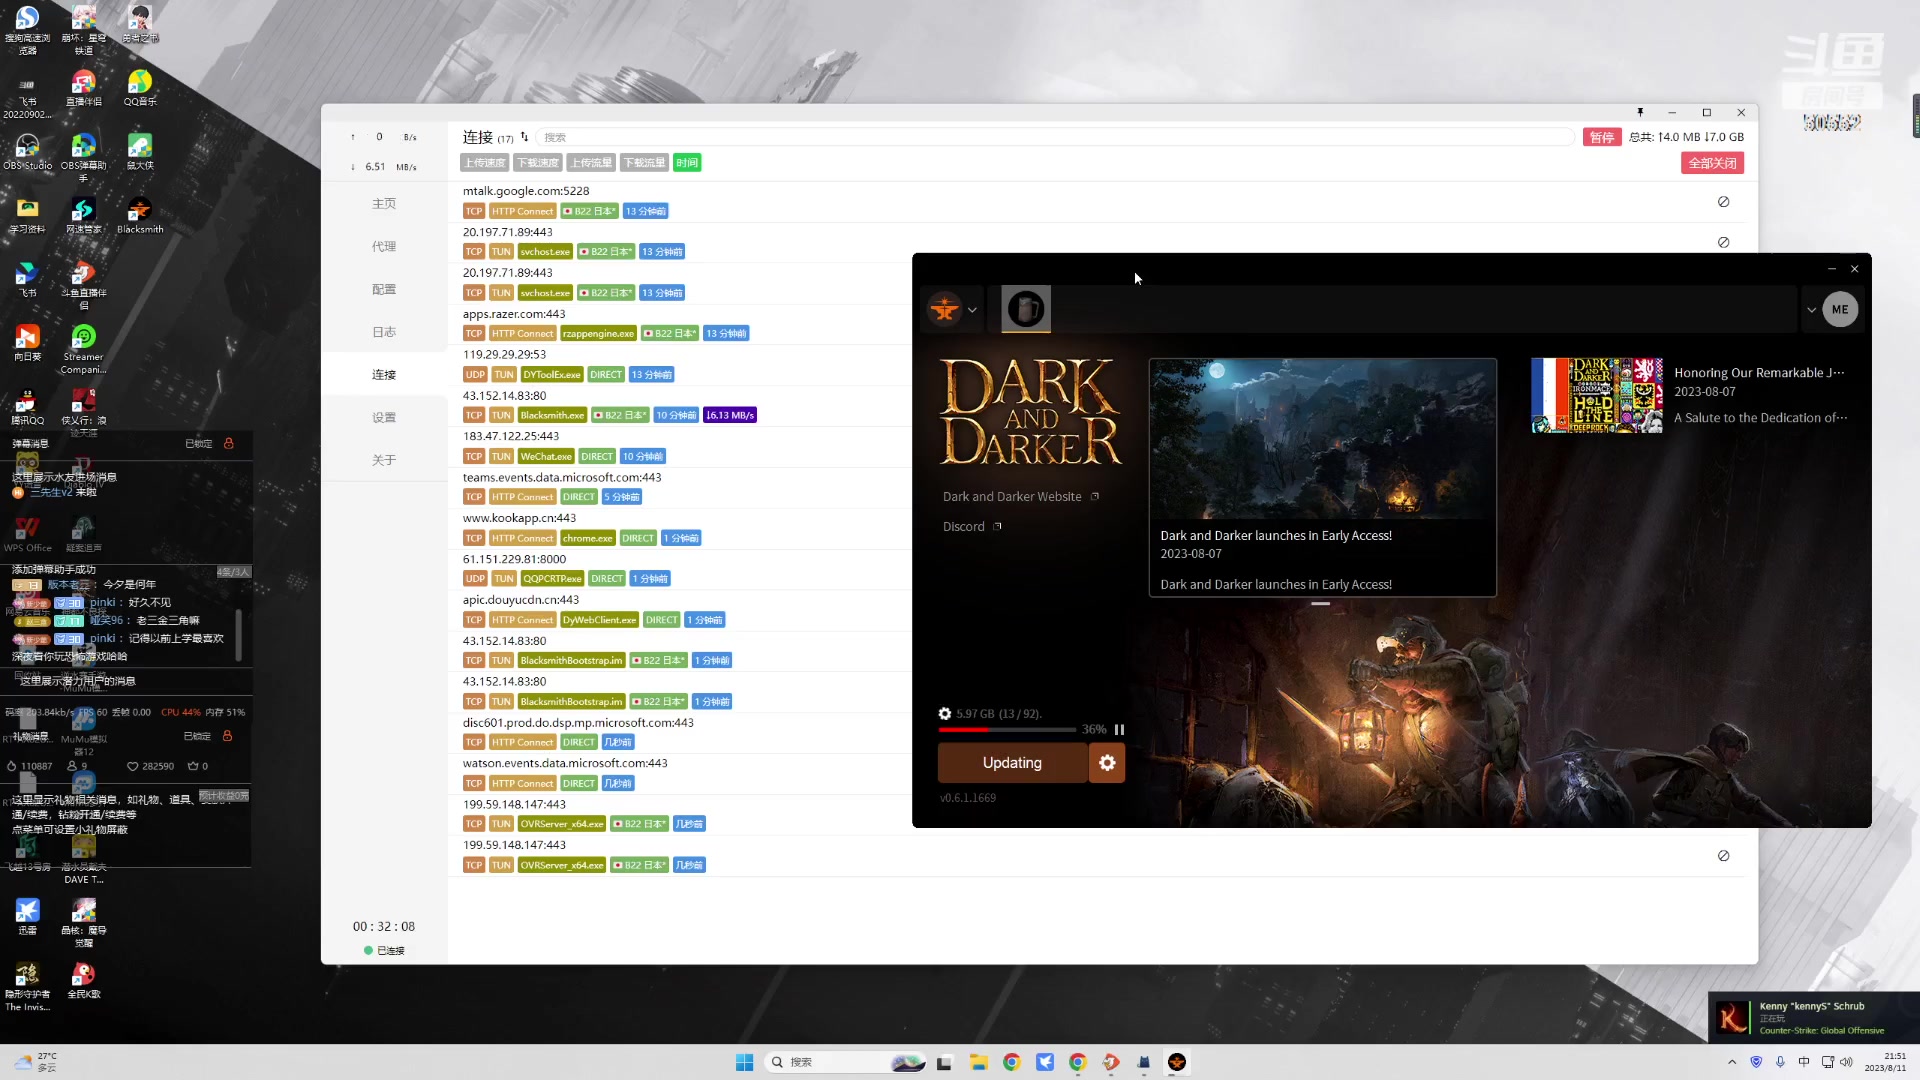The height and width of the screenshot is (1080, 1920).
Task: Click the microphone icon in system tray
Action: 1780,1062
